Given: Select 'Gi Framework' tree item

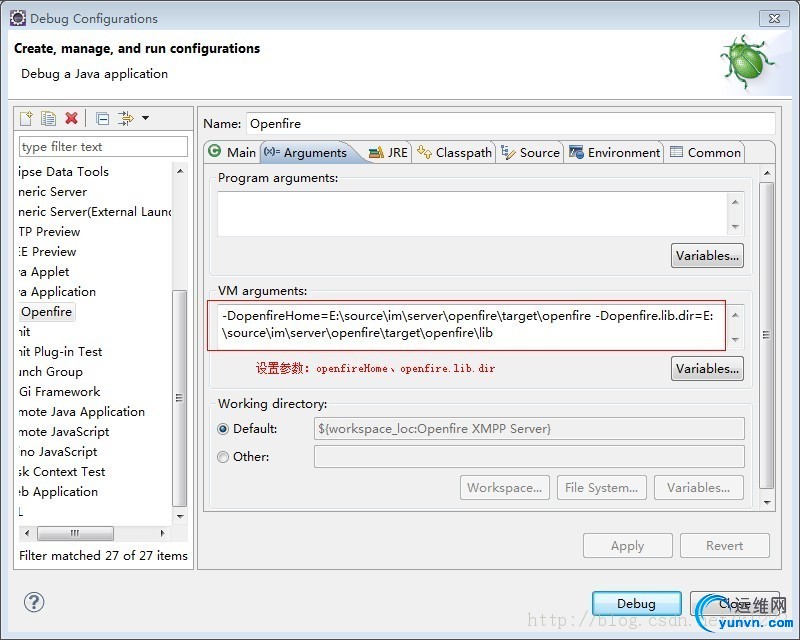Looking at the screenshot, I should point(60,392).
